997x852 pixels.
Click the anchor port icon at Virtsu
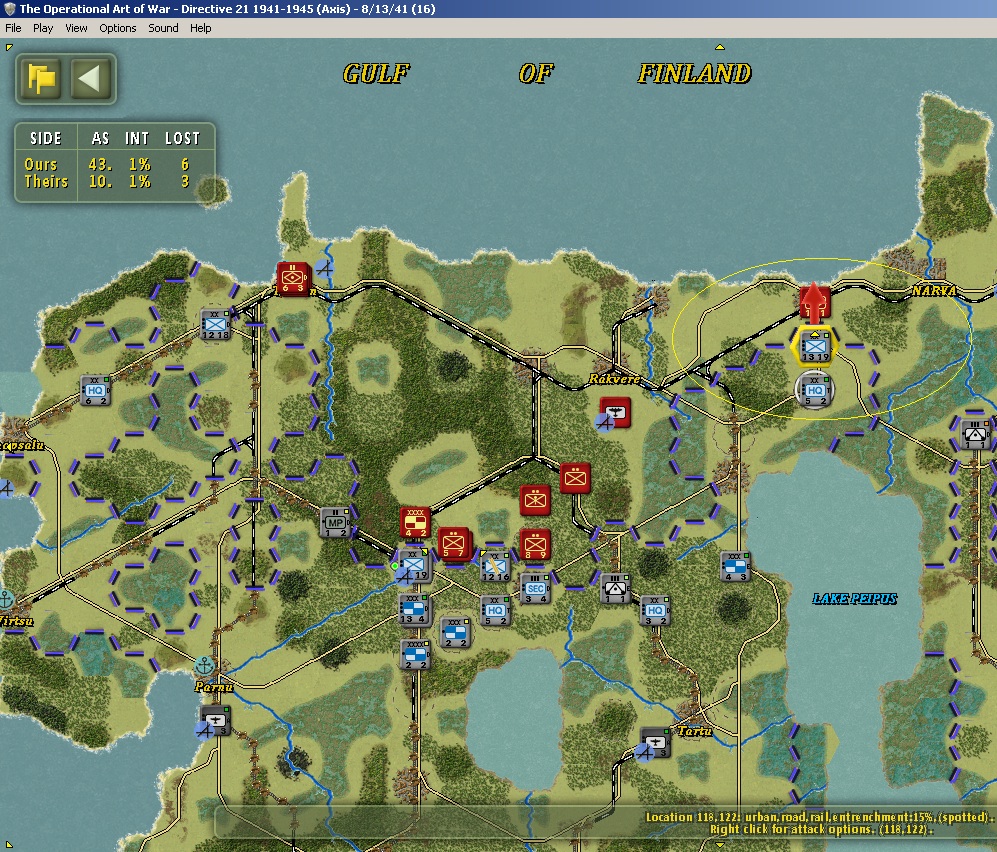tap(6, 599)
